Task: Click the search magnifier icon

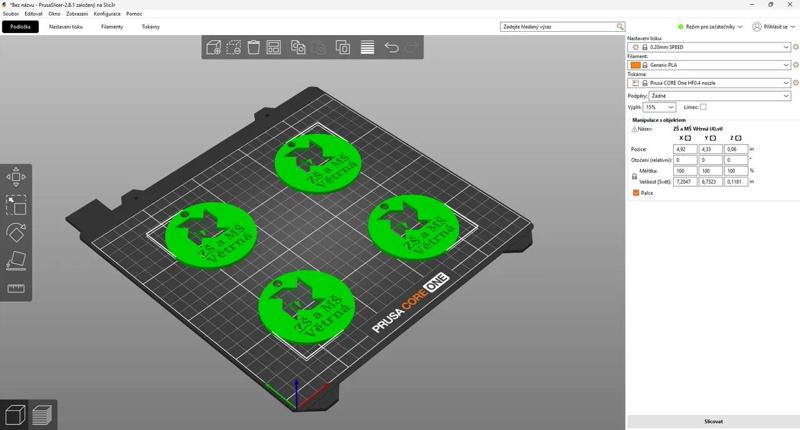Action: (620, 27)
